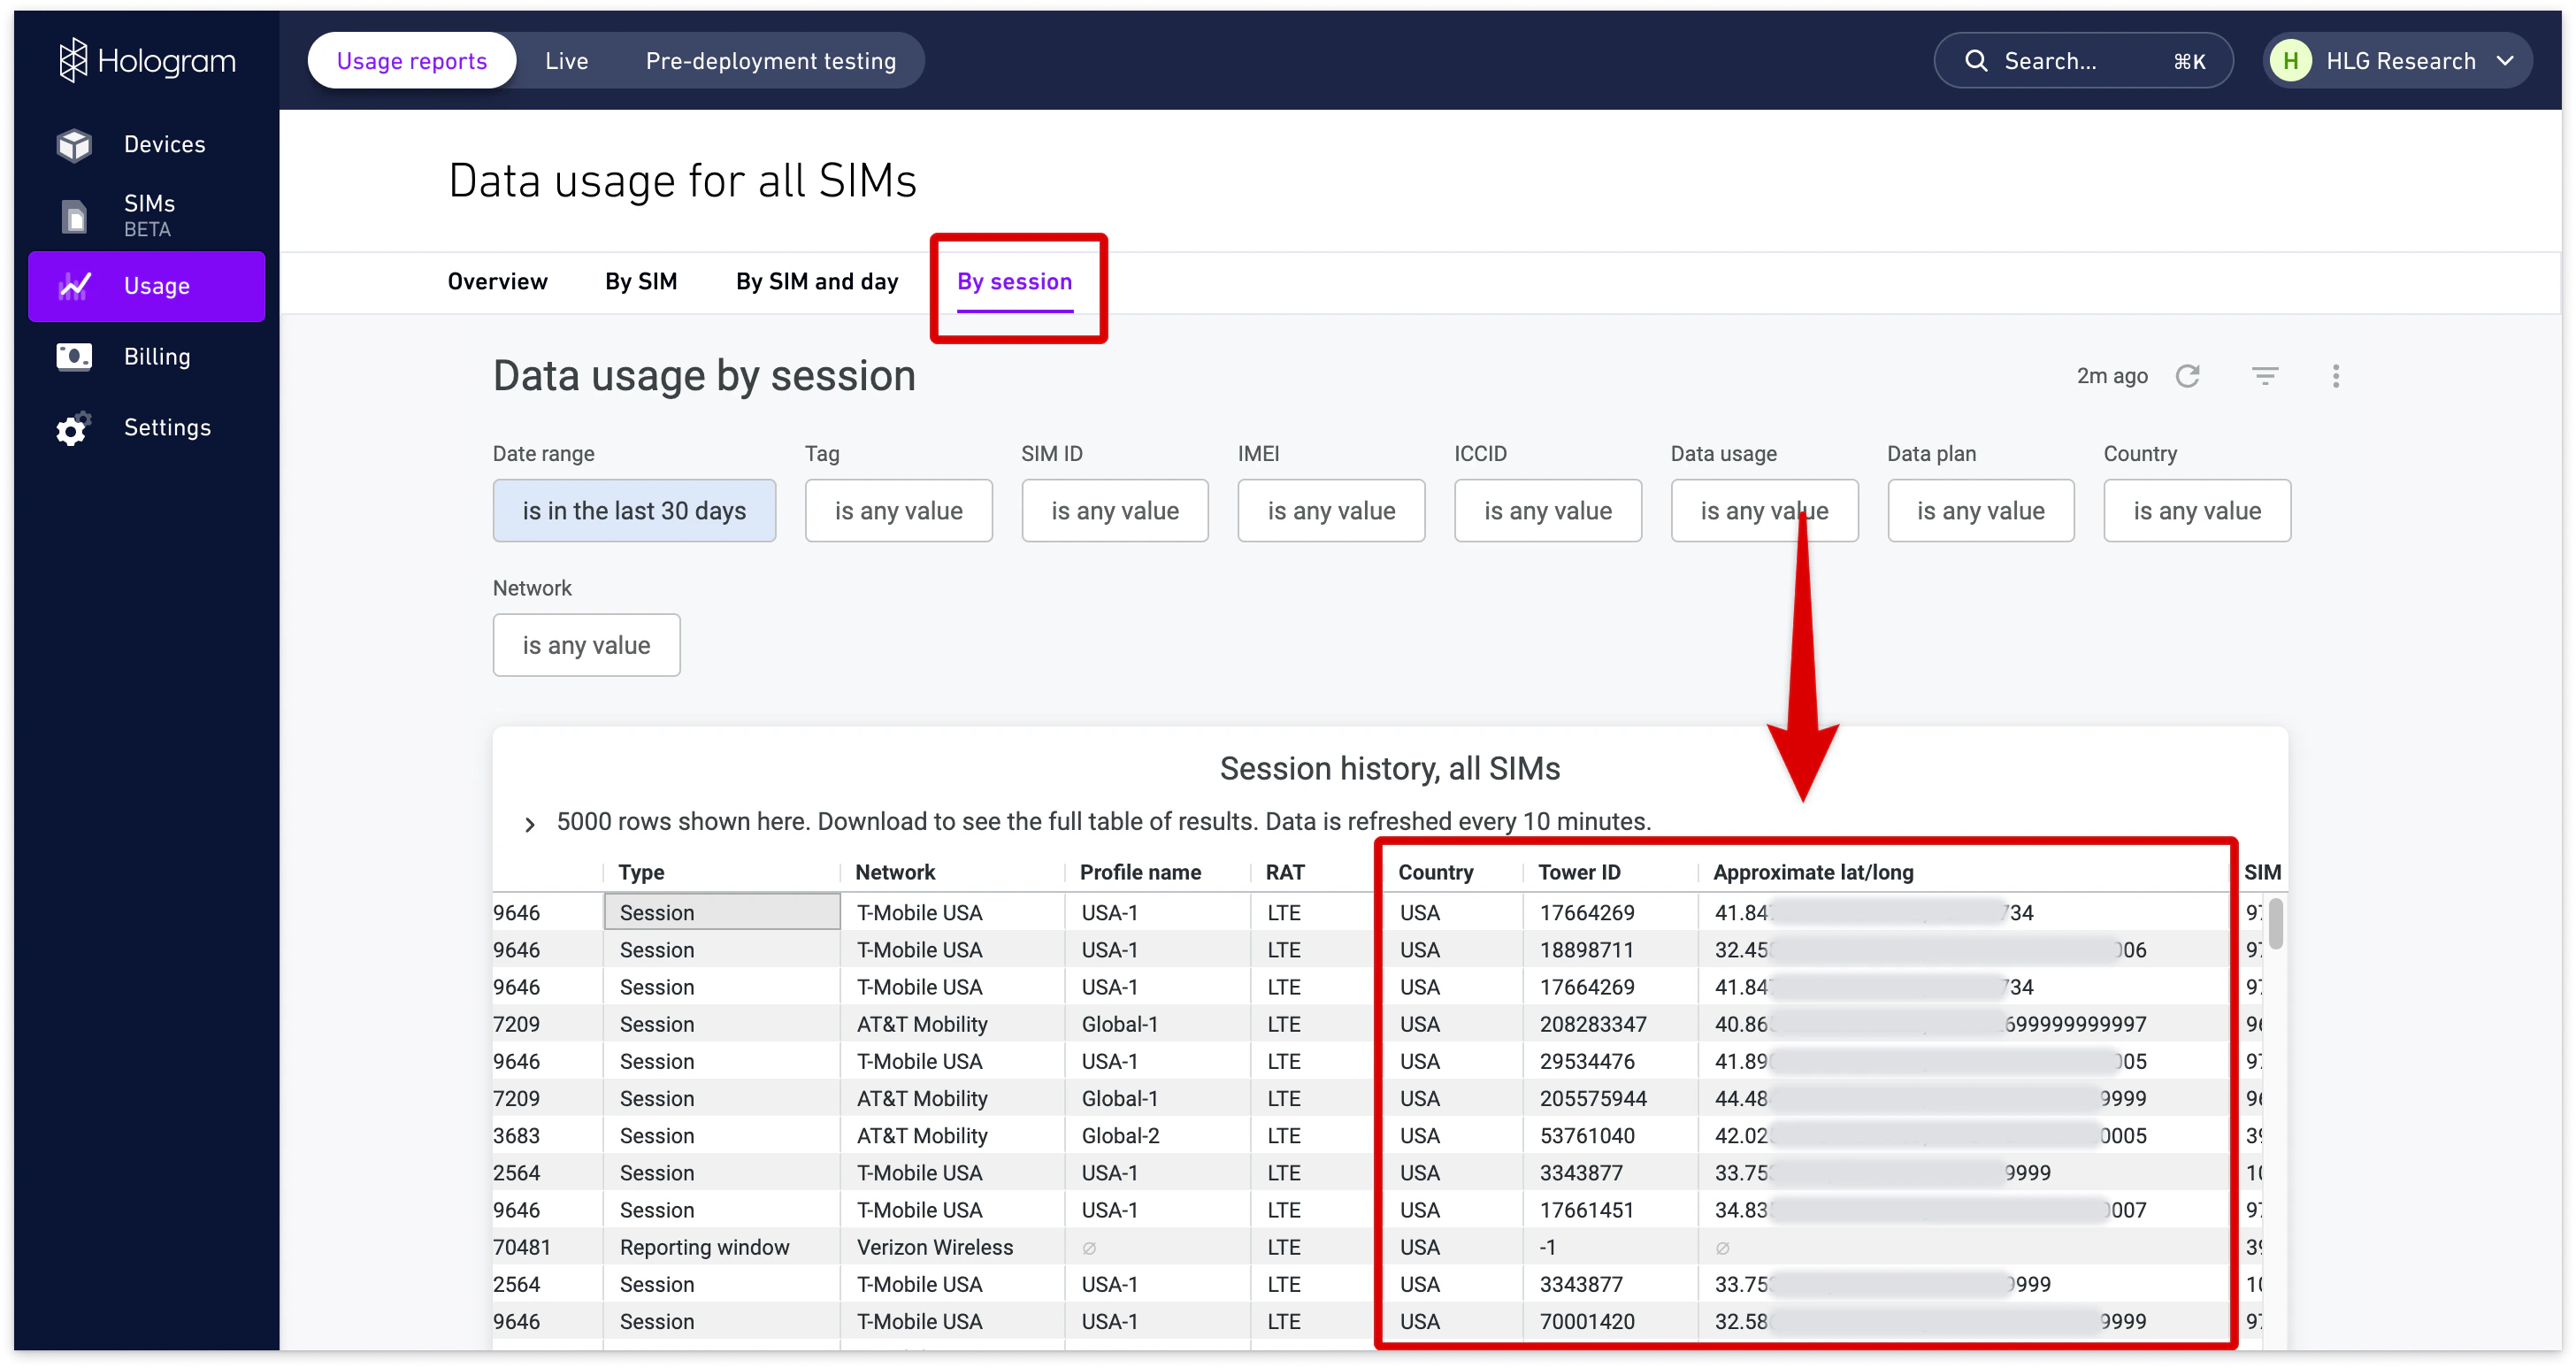Go to Settings in sidebar

click(x=147, y=428)
